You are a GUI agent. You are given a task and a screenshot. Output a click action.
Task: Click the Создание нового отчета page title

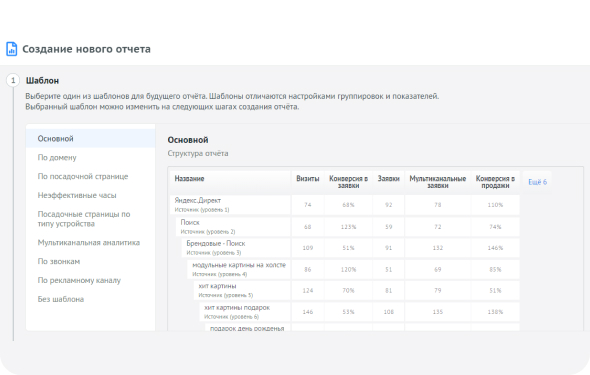pyautogui.click(x=86, y=49)
